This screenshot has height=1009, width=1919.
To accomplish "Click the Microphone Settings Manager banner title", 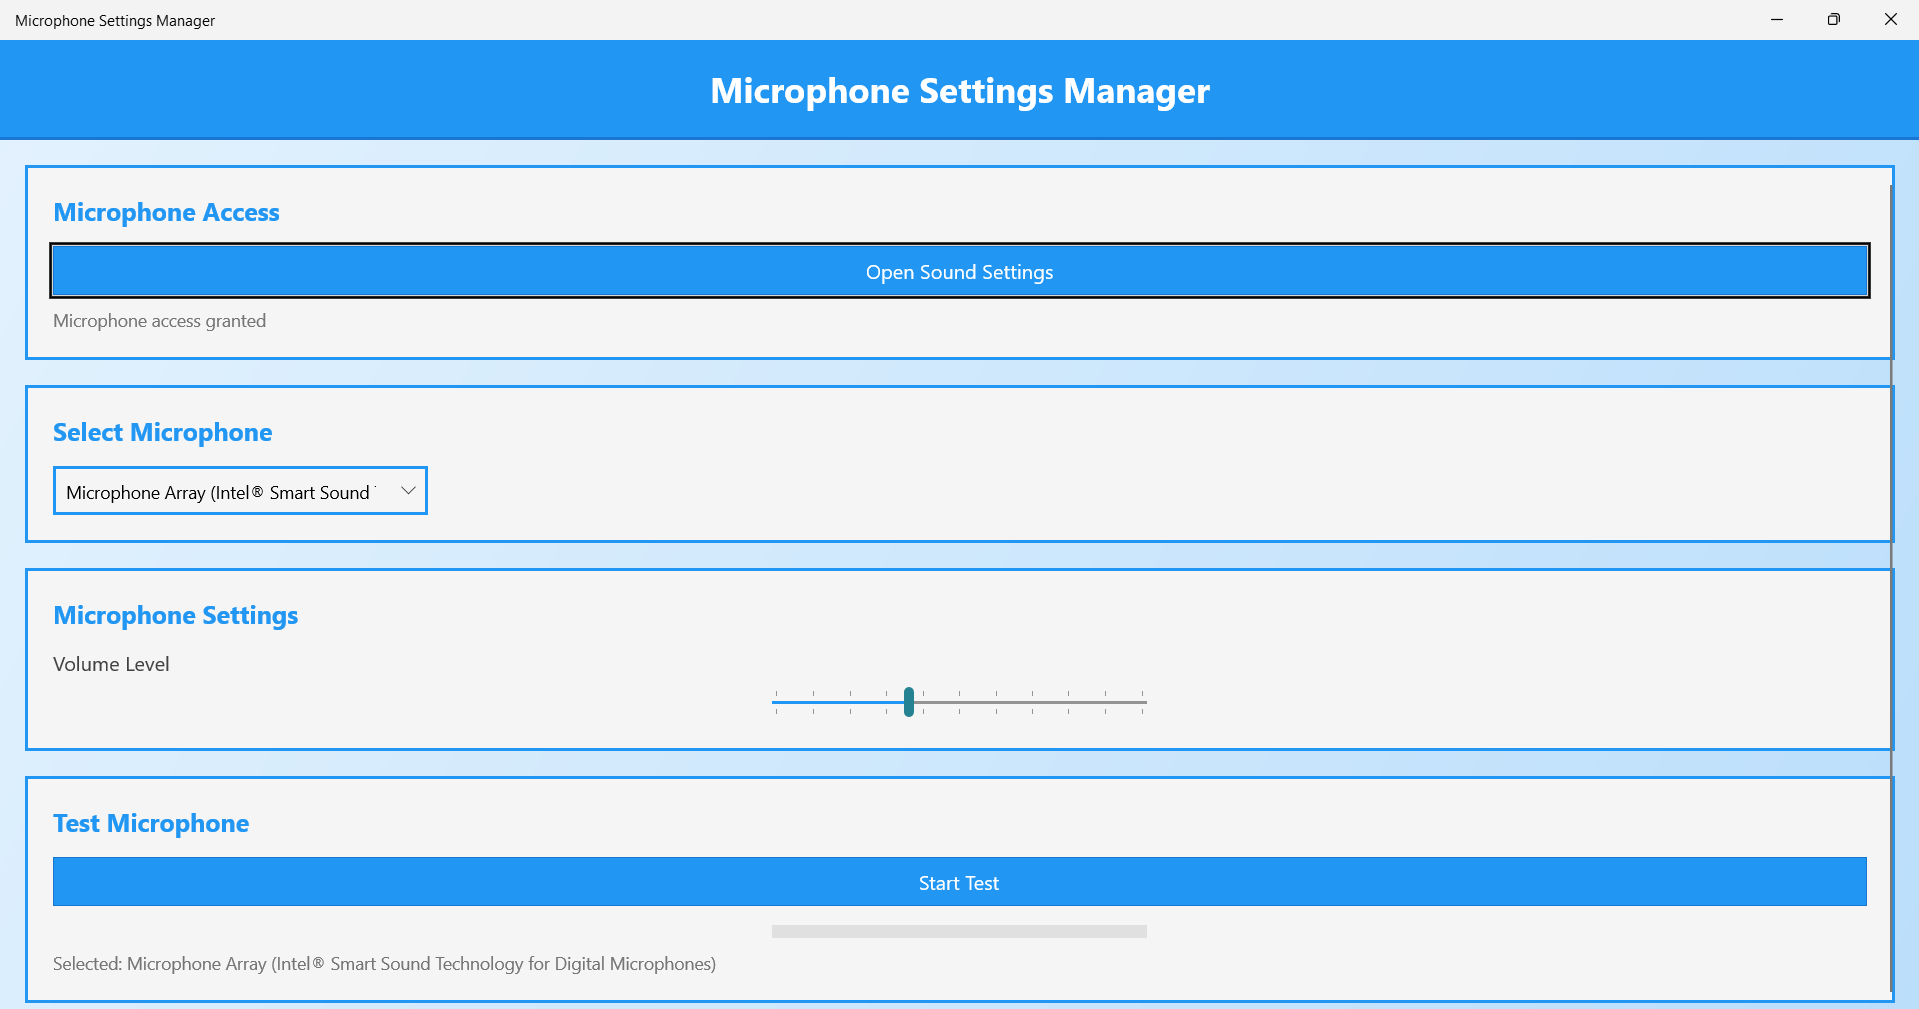I will pos(958,90).
